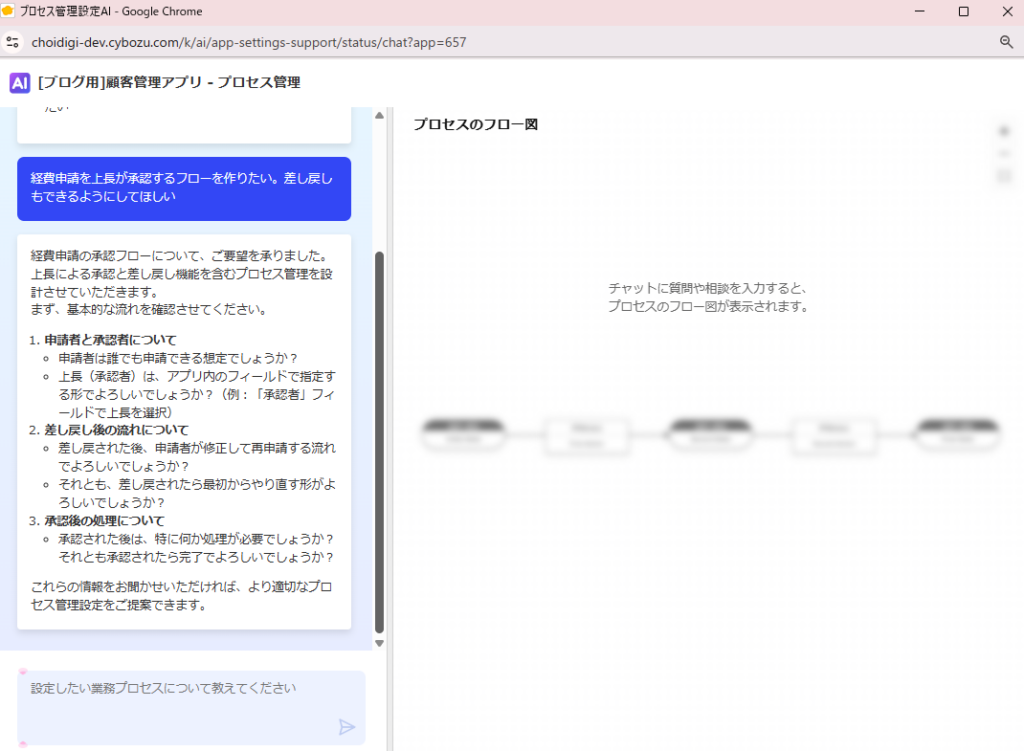The height and width of the screenshot is (751, 1024).
Task: Maximize the Chrome window
Action: [963, 12]
